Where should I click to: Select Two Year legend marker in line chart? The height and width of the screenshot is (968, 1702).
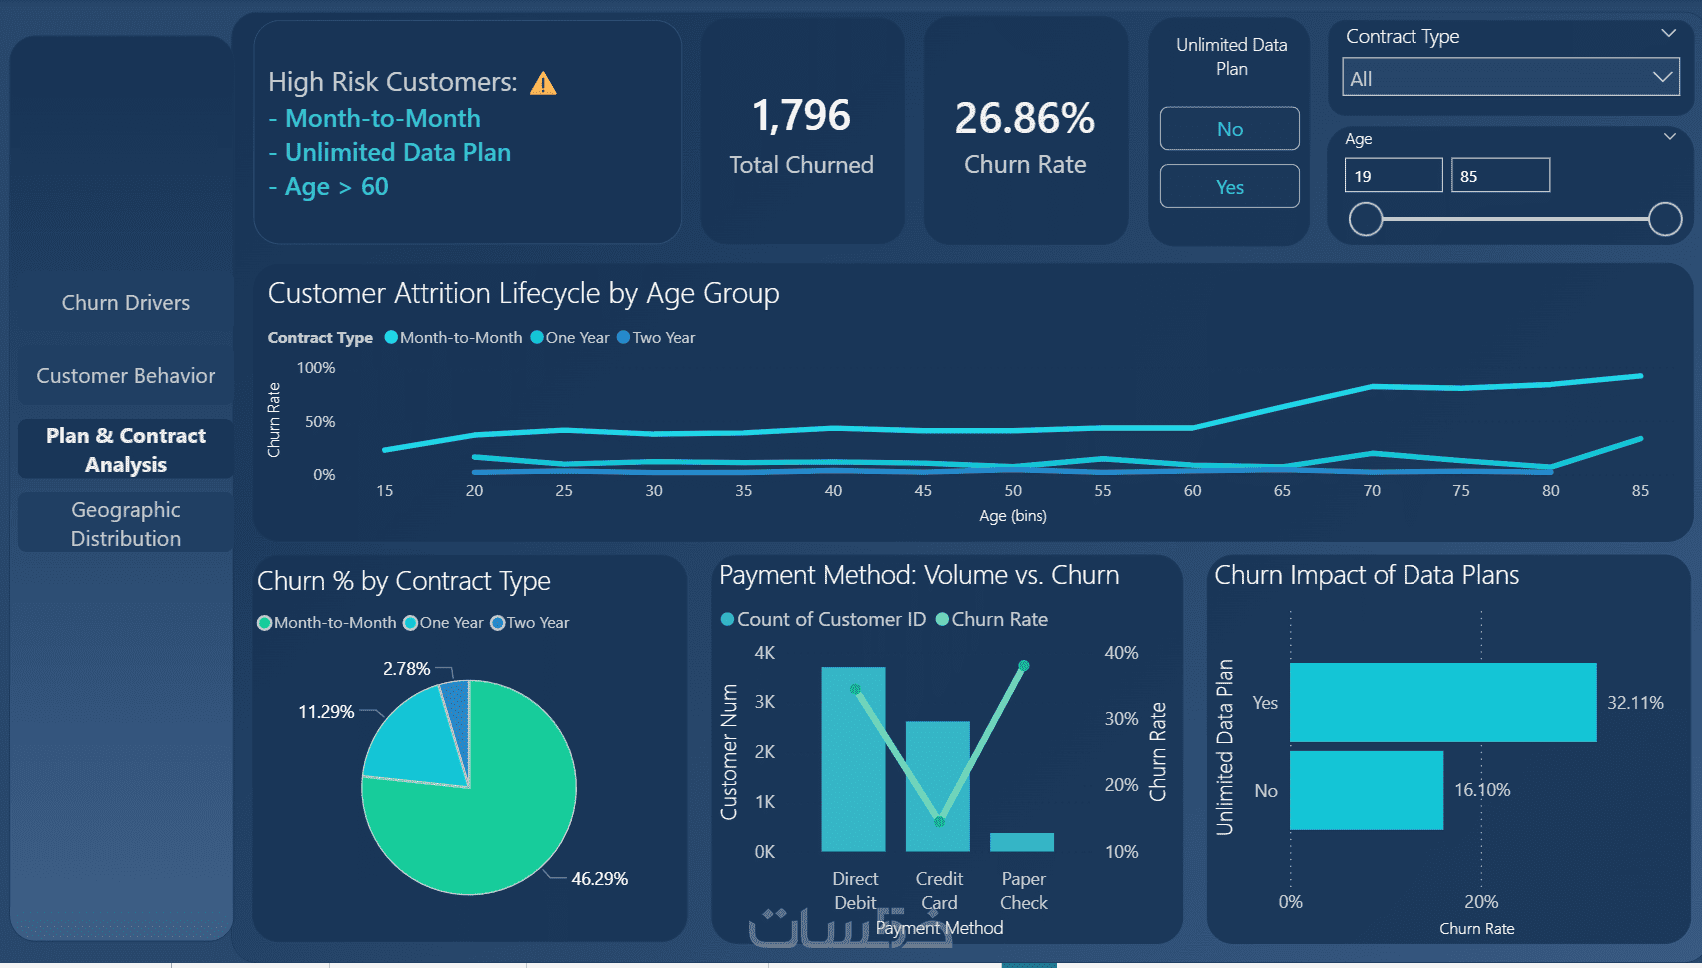624,337
